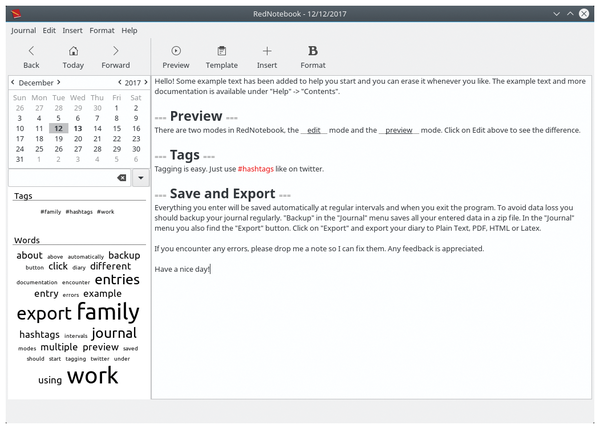Click the Preview play icon
This screenshot has width=600, height=429.
coord(176,51)
